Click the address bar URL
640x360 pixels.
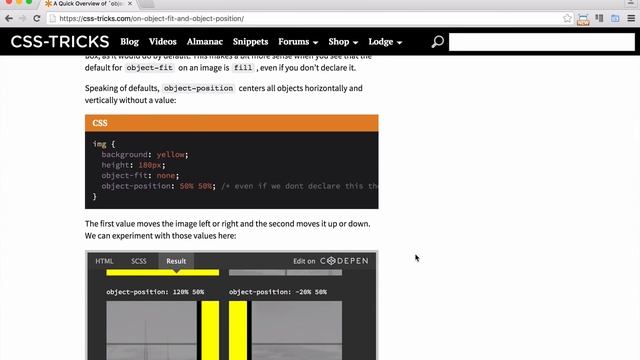click(x=152, y=18)
